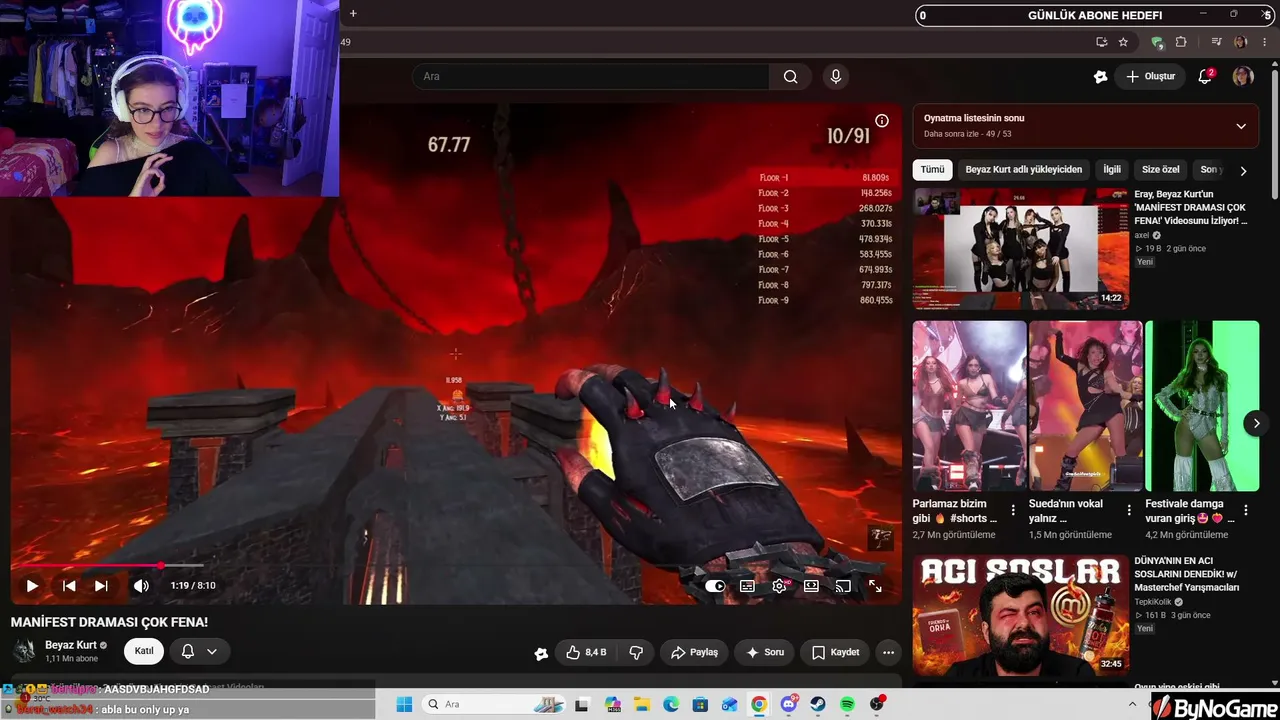Image resolution: width=1280 pixels, height=720 pixels.
Task: Save the video with Kaydet
Action: coord(835,652)
